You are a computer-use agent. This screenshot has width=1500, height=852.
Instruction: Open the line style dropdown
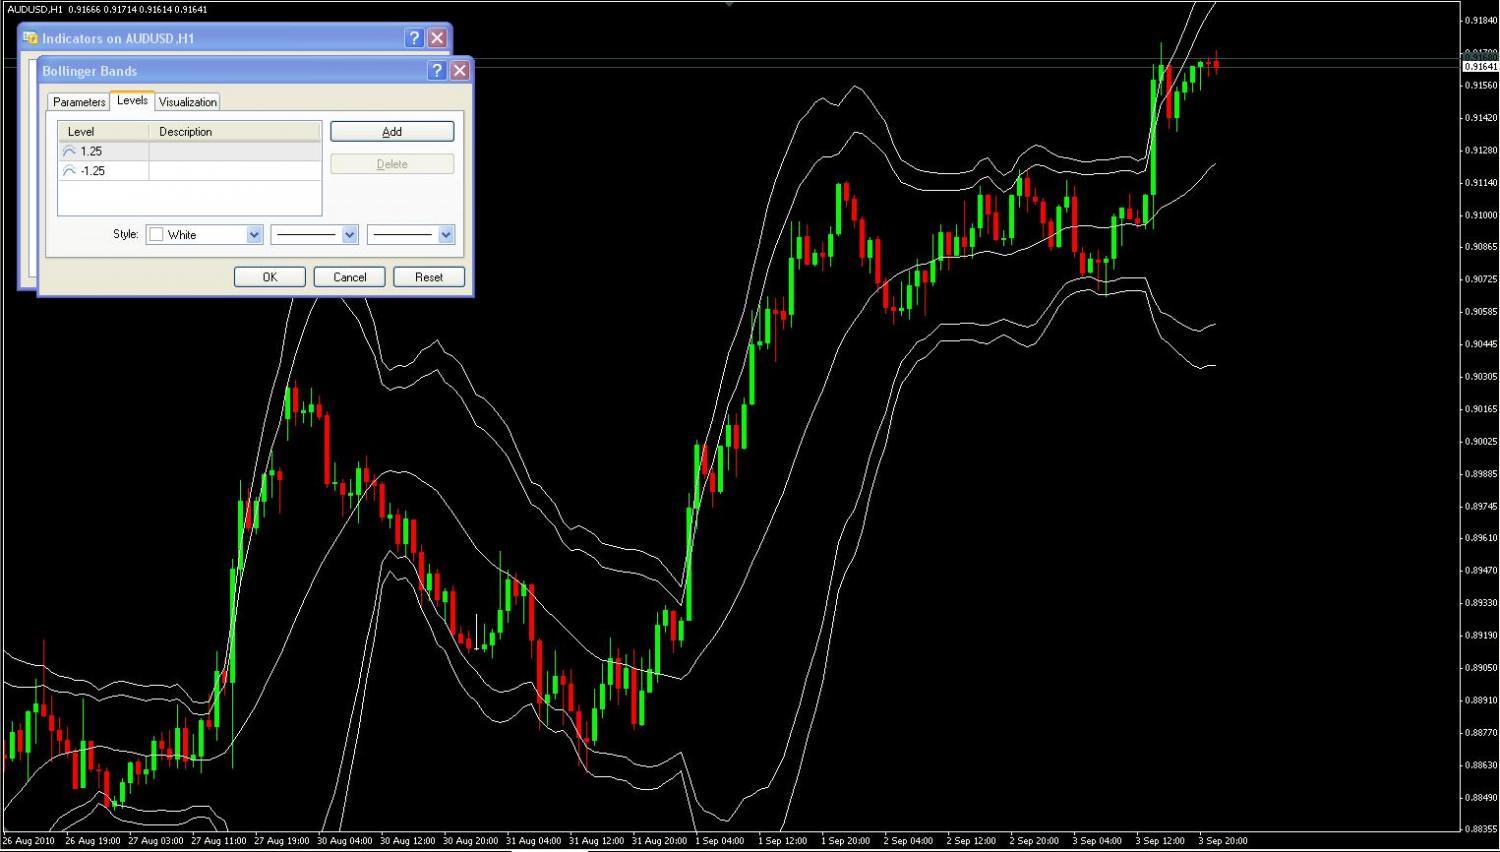(314, 234)
